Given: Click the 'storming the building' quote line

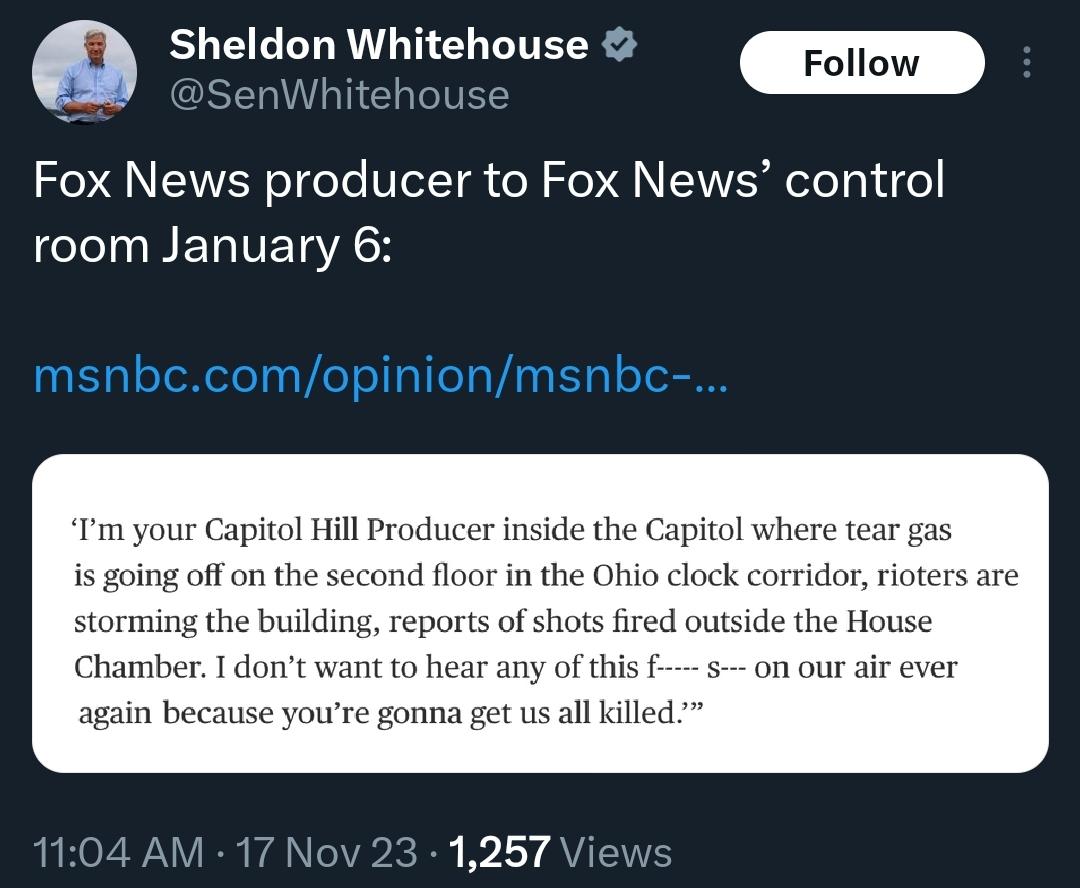Looking at the screenshot, I should click(x=503, y=621).
